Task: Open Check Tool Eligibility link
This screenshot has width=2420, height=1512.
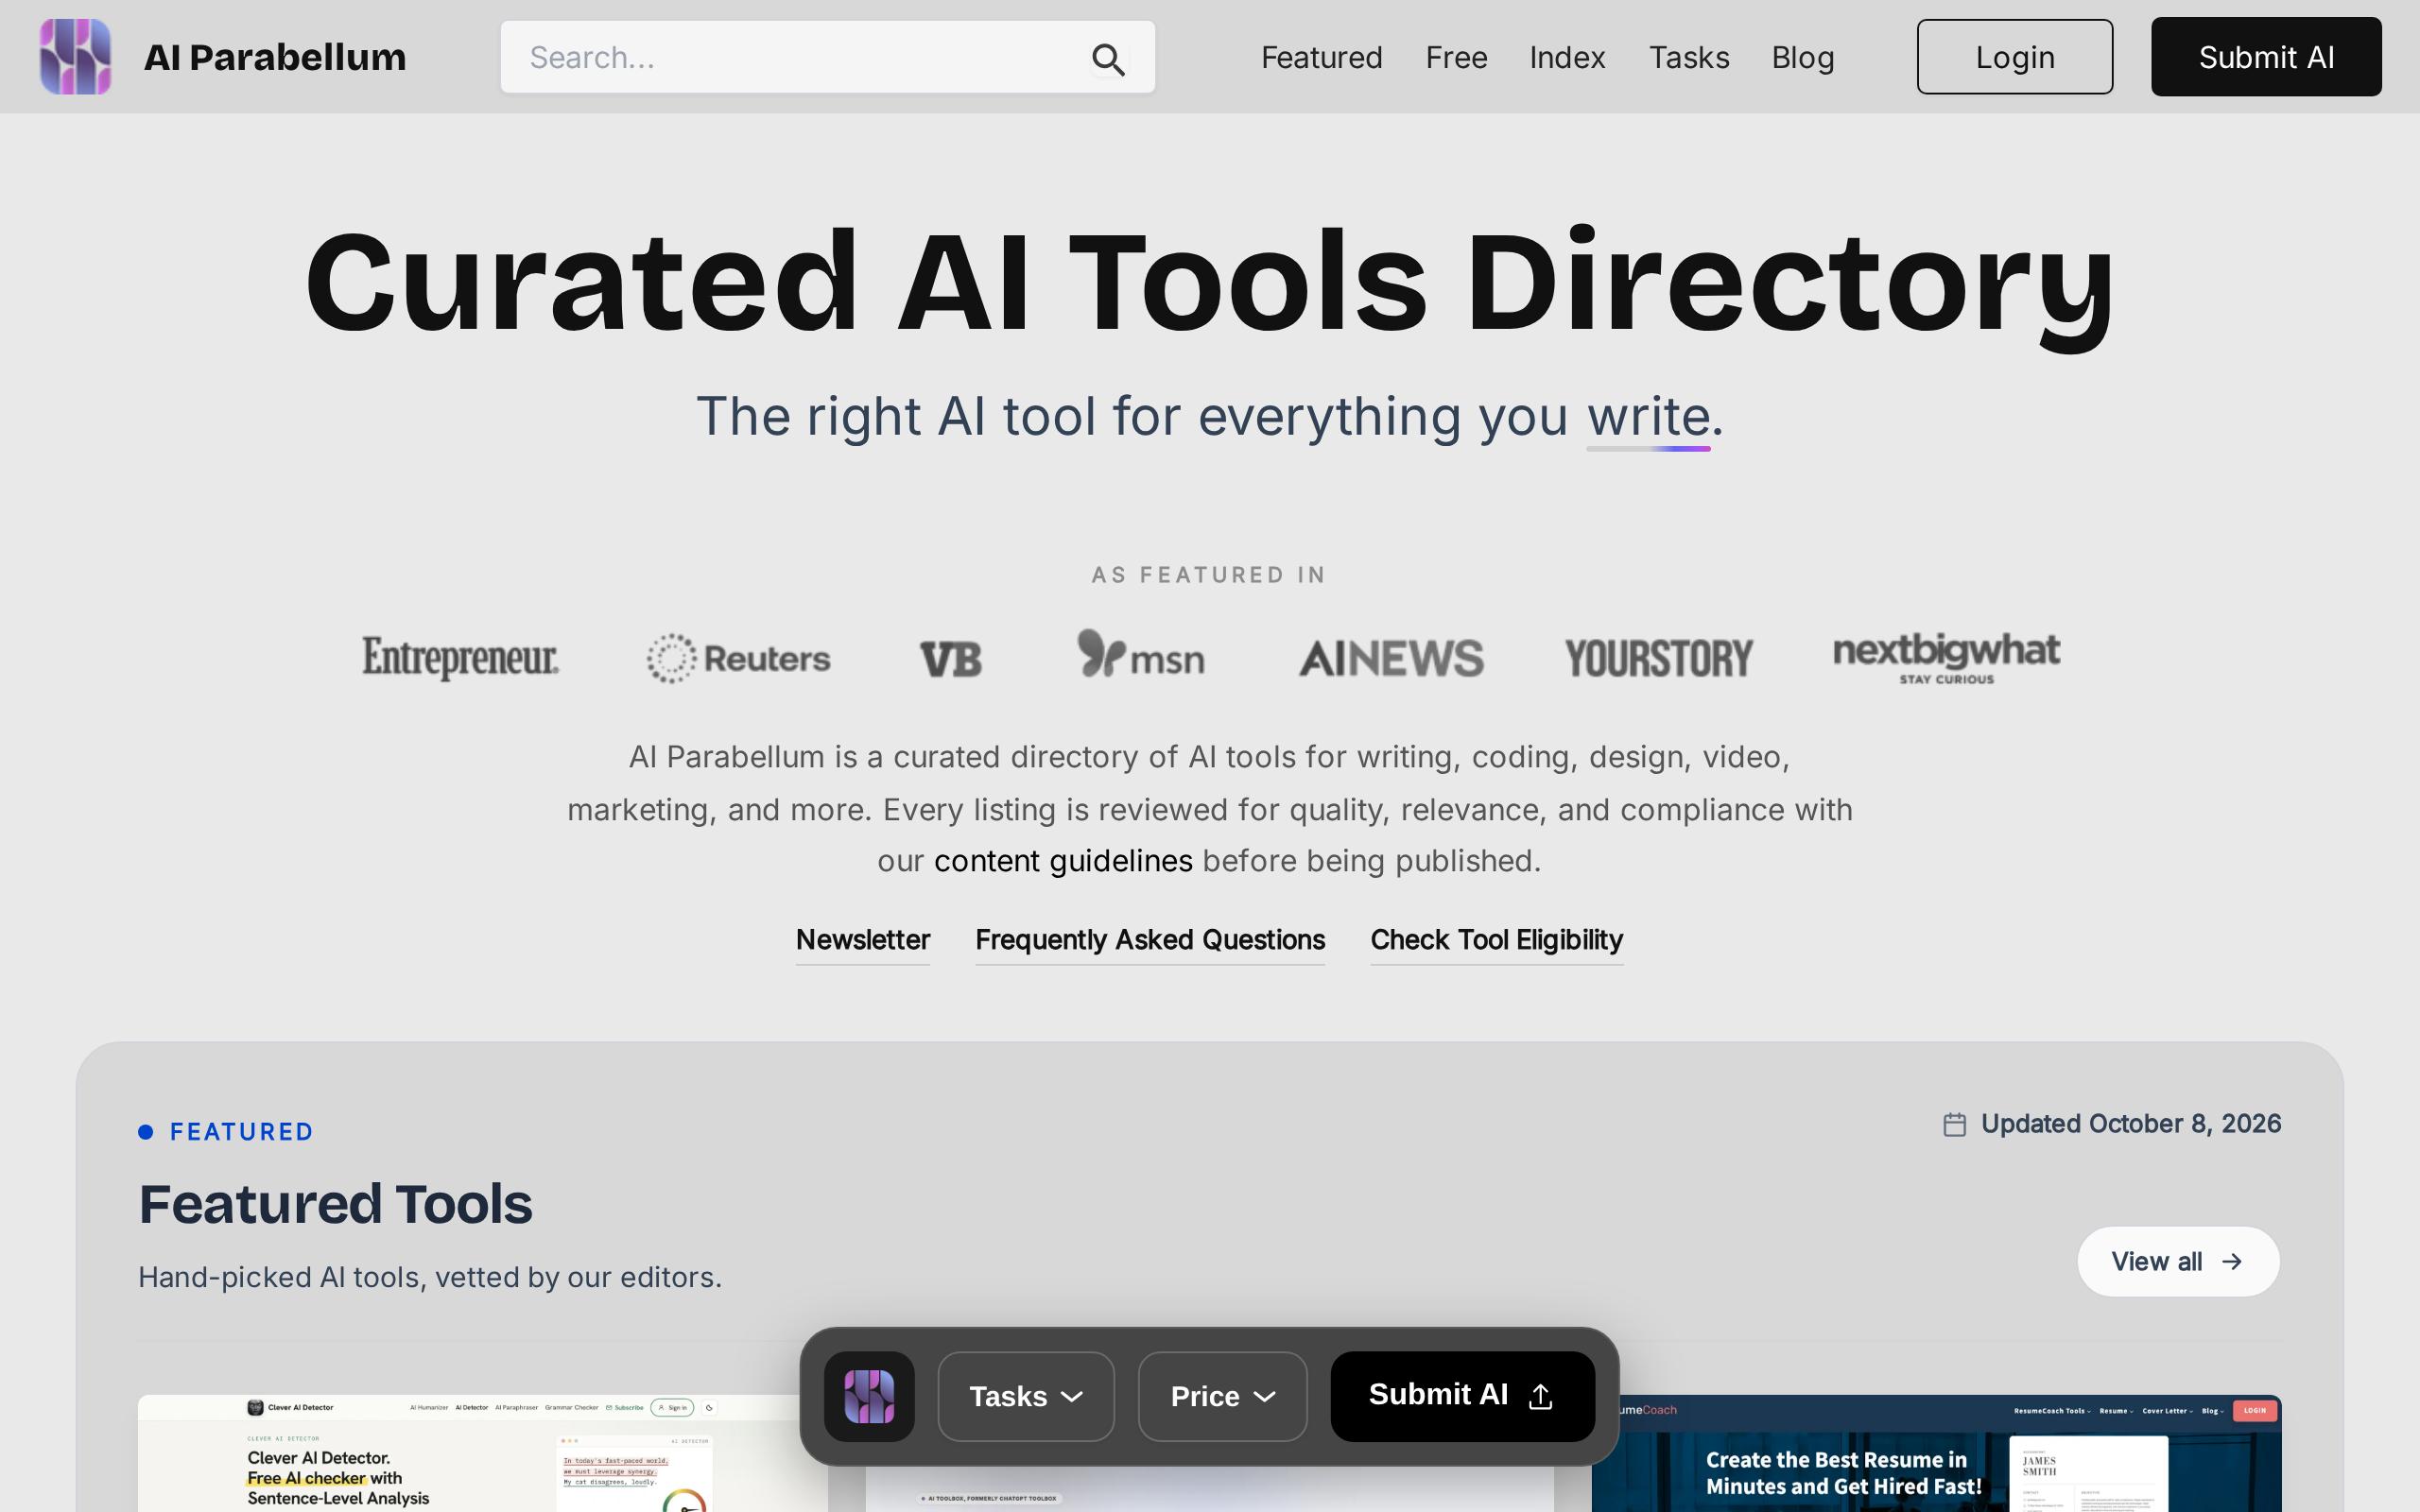Action: (1496, 941)
